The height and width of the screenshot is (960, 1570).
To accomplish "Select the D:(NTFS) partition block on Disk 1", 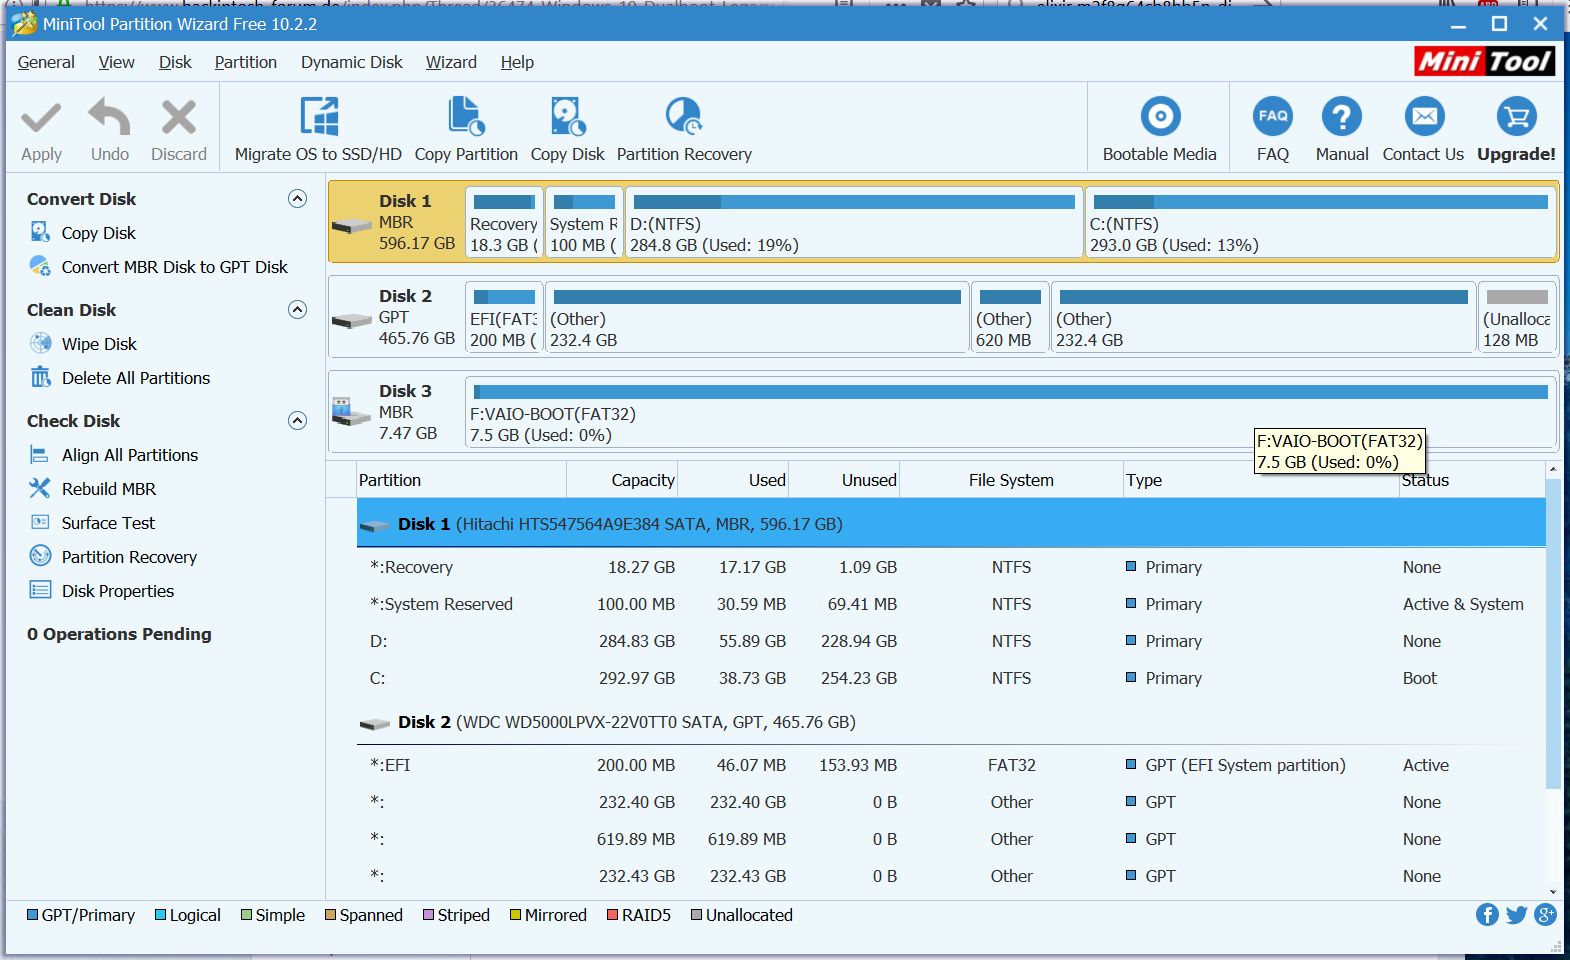I will [853, 223].
